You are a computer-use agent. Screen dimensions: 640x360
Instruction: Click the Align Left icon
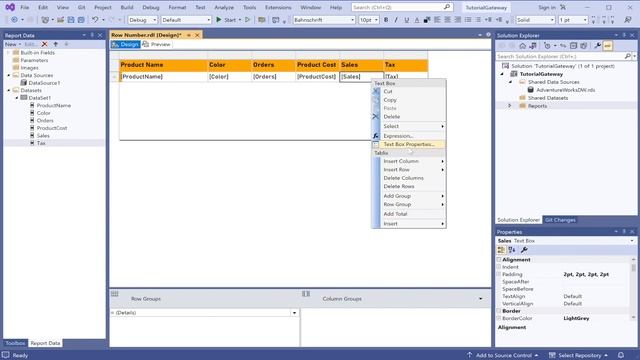pyautogui.click(x=437, y=20)
